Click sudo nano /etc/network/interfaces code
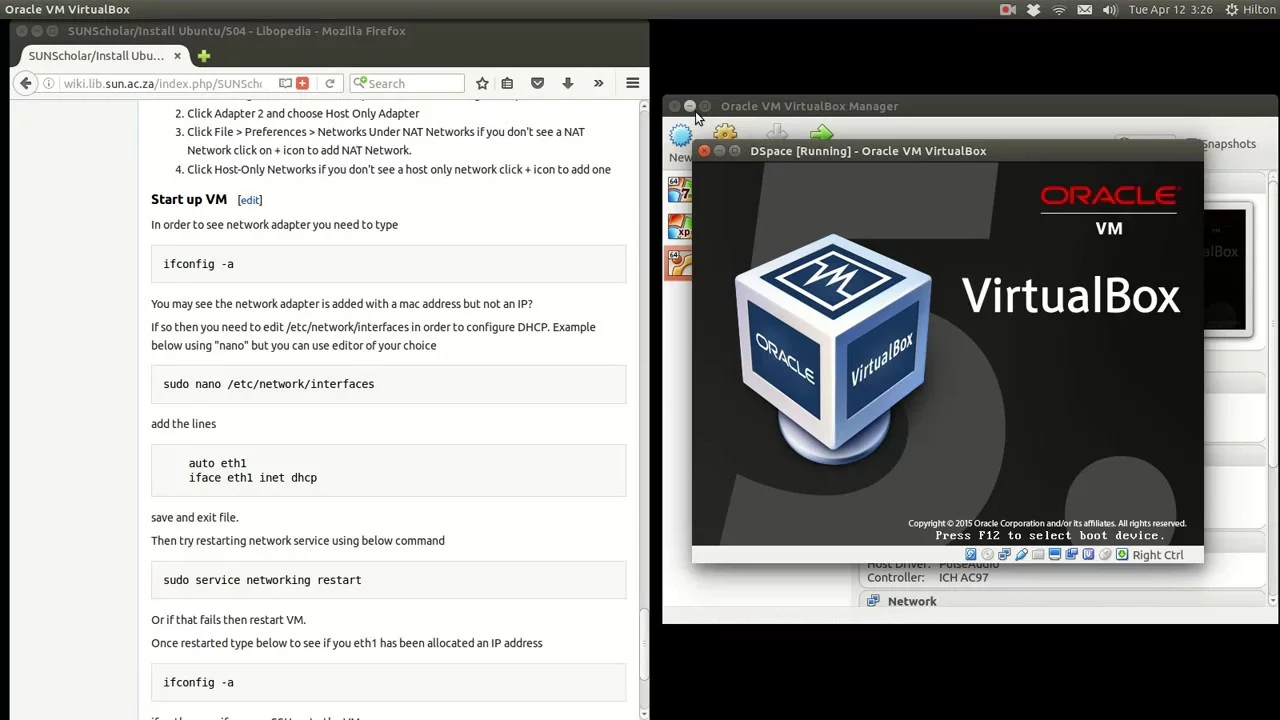The width and height of the screenshot is (1280, 720). click(x=388, y=384)
